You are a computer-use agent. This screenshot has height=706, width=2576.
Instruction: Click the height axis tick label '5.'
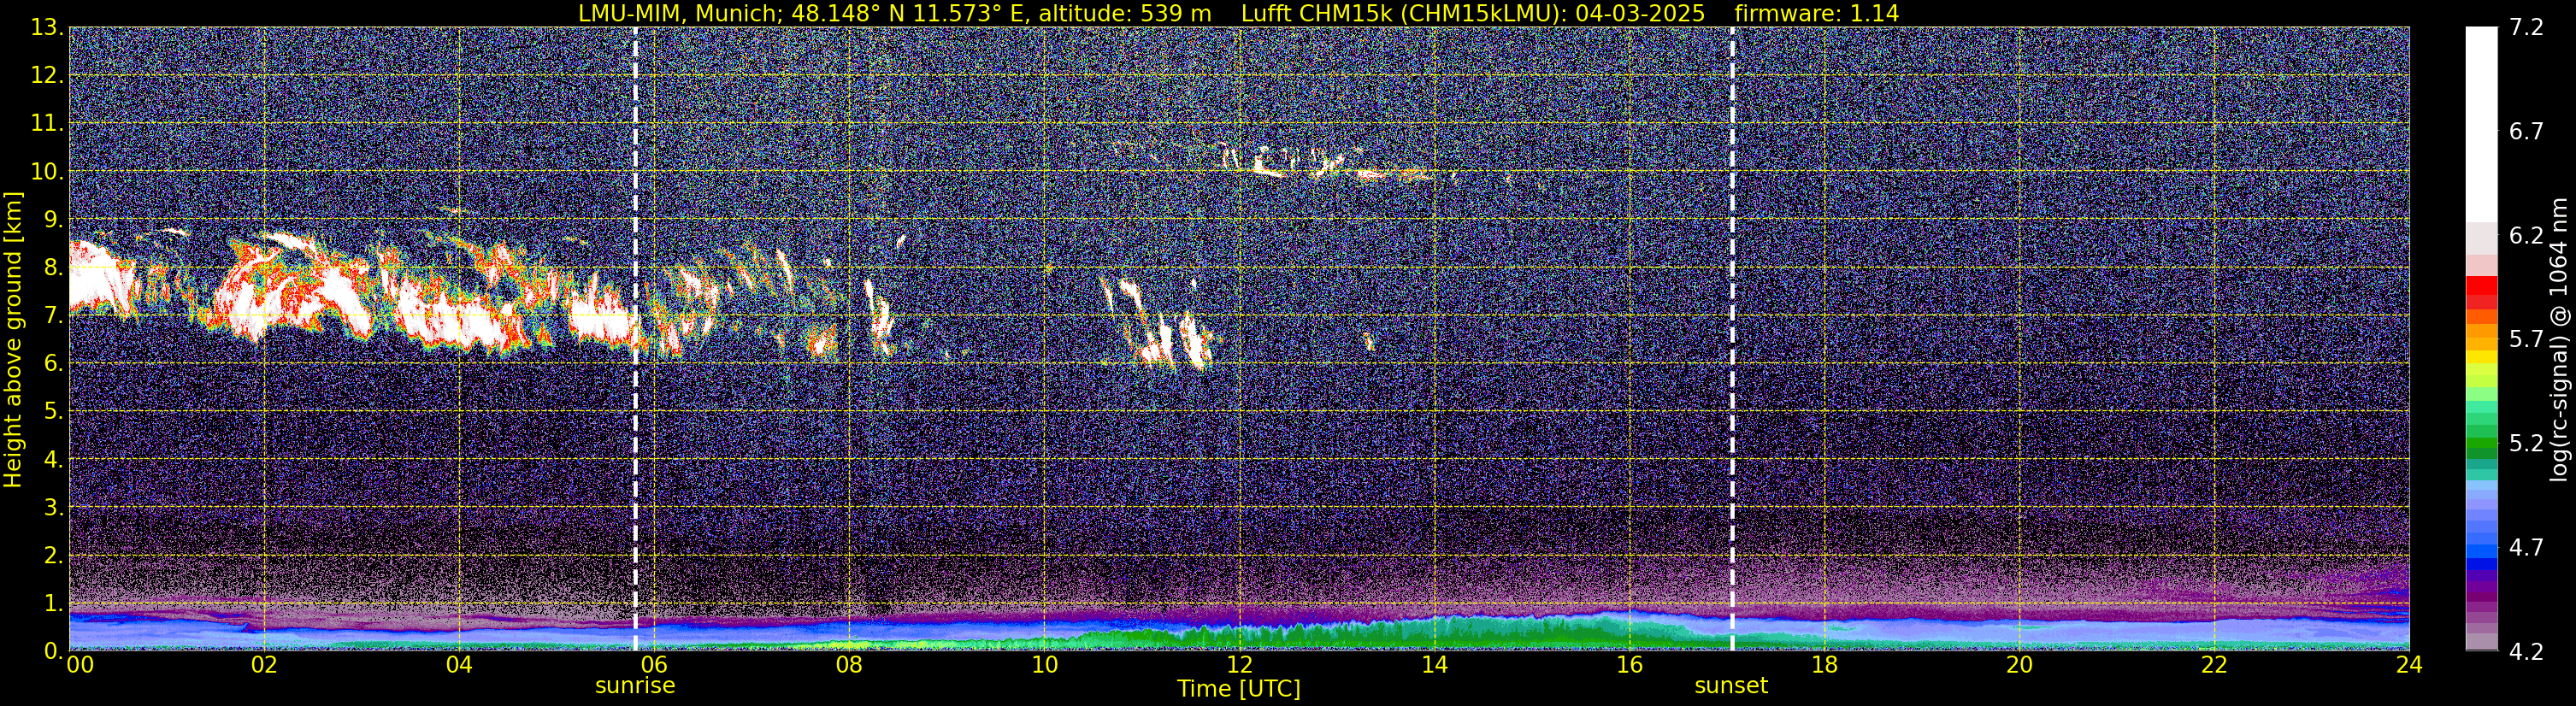53,411
